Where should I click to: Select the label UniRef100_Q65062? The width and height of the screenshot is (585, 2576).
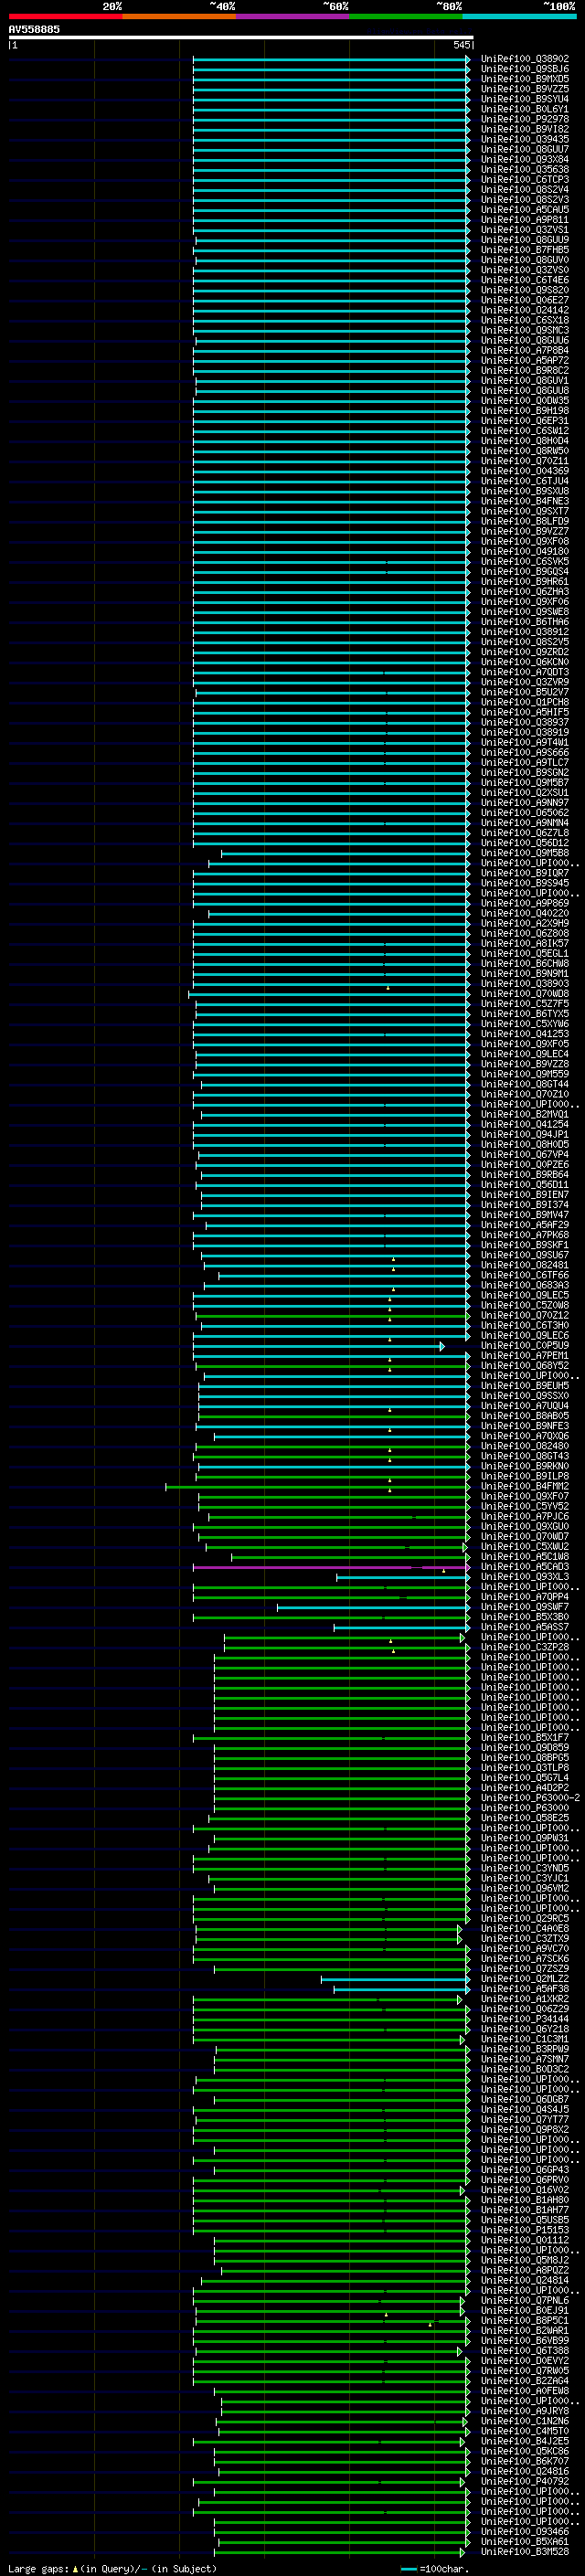[525, 813]
